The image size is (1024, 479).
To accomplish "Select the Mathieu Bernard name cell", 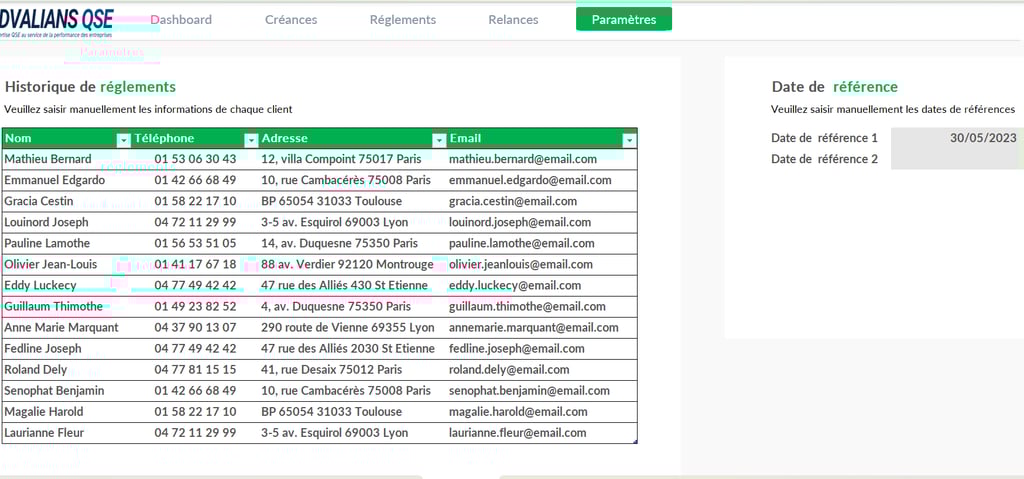I will pos(48,159).
